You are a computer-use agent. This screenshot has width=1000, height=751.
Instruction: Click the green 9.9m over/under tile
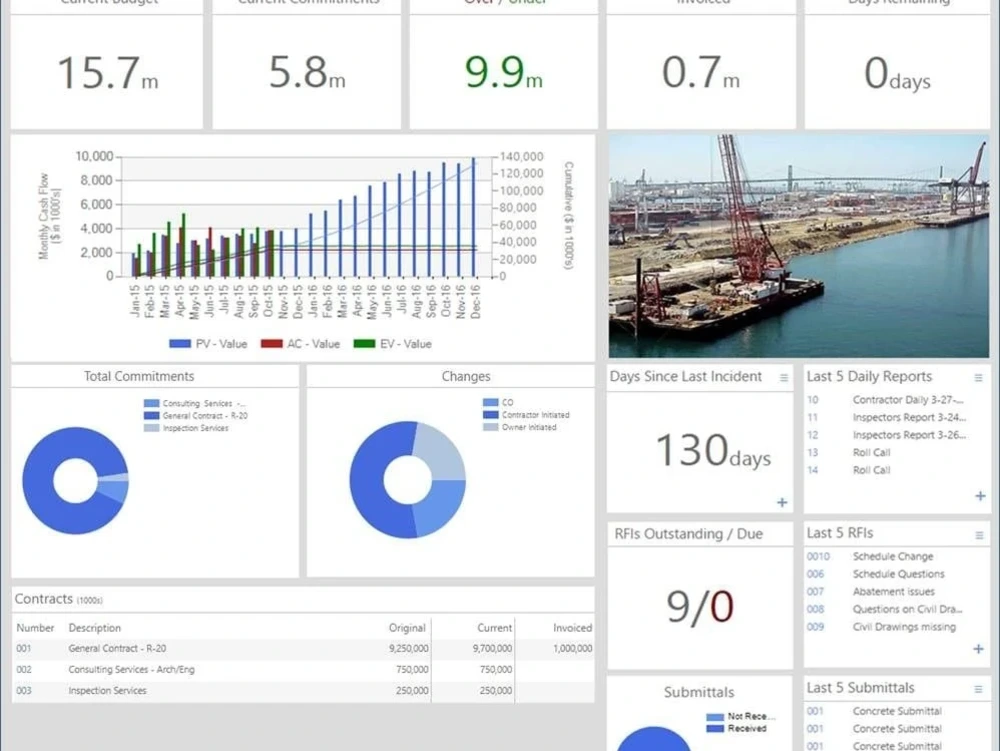(504, 73)
